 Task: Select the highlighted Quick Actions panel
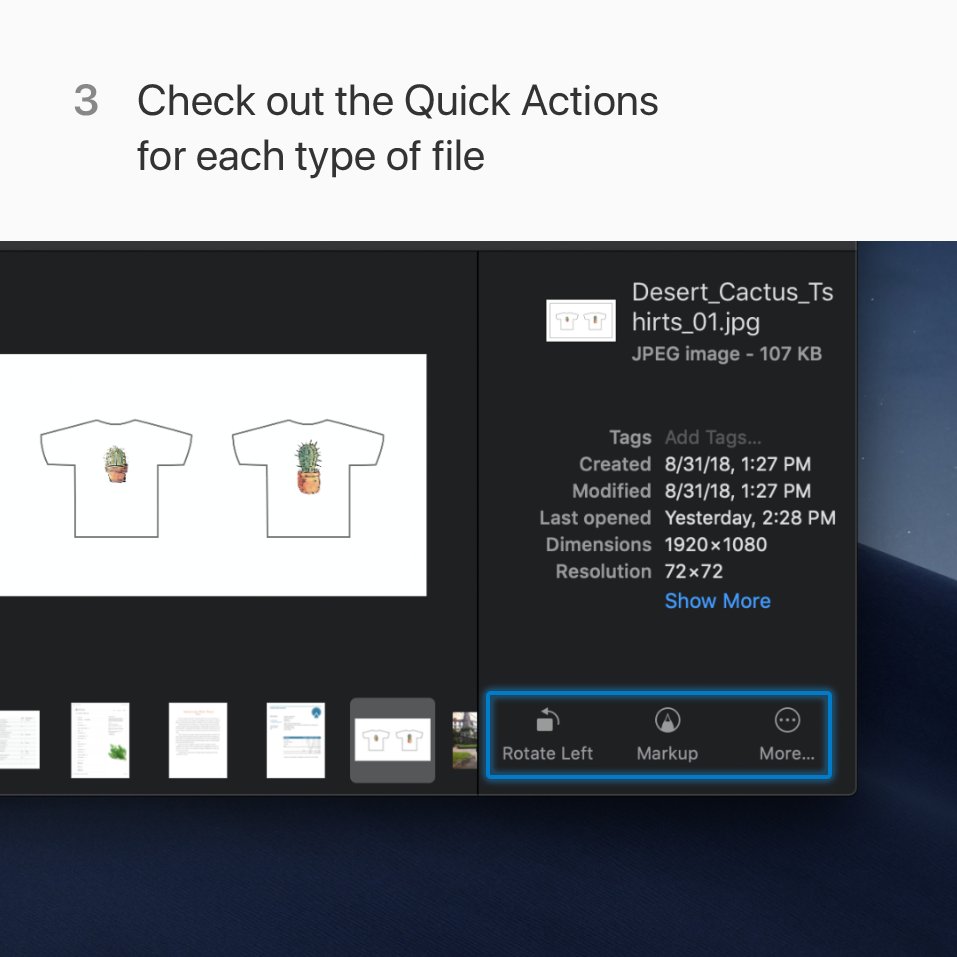[x=658, y=734]
